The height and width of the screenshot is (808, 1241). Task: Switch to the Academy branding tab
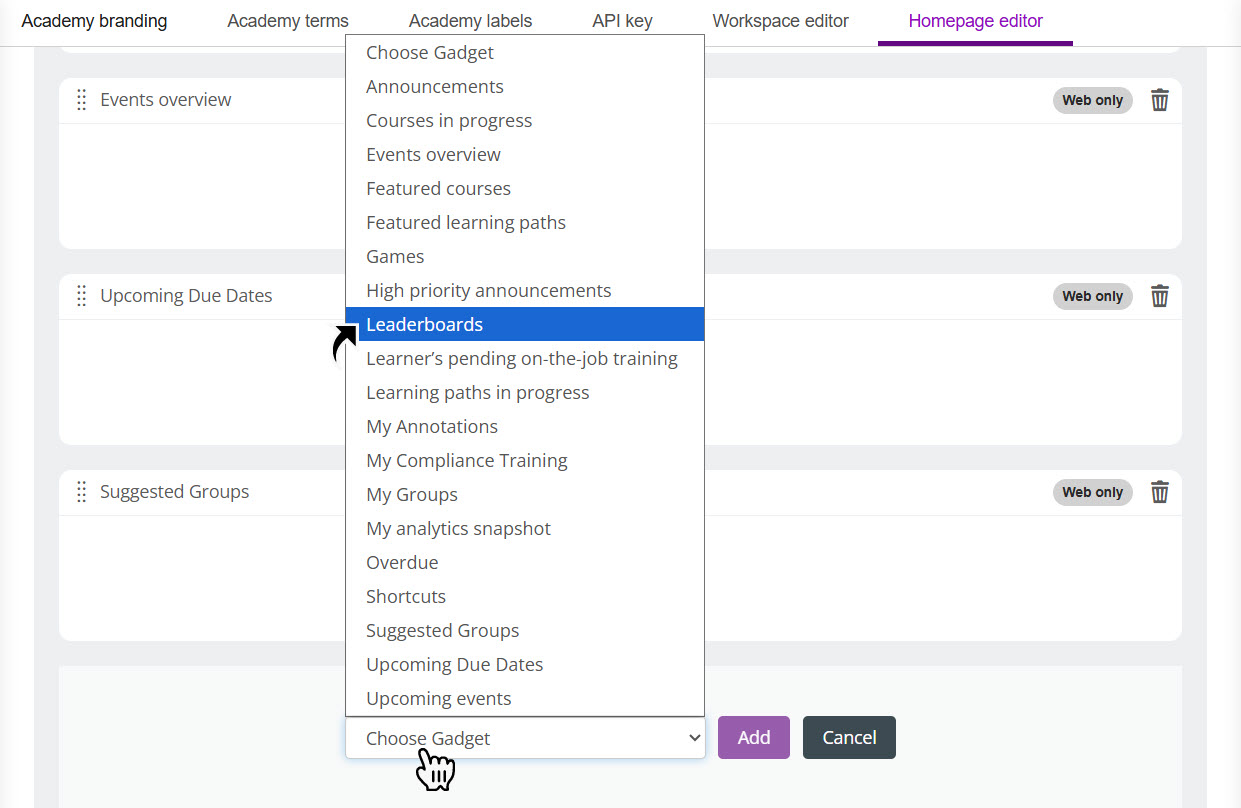point(94,21)
